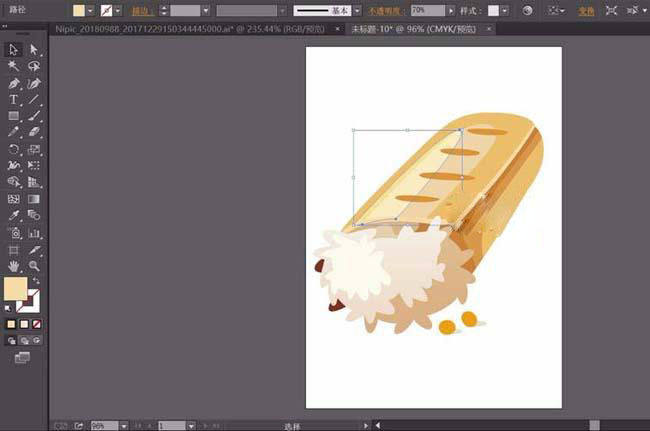Image resolution: width=650 pixels, height=431 pixels.
Task: Click the Isolate Selected Object icon
Action: tap(611, 10)
